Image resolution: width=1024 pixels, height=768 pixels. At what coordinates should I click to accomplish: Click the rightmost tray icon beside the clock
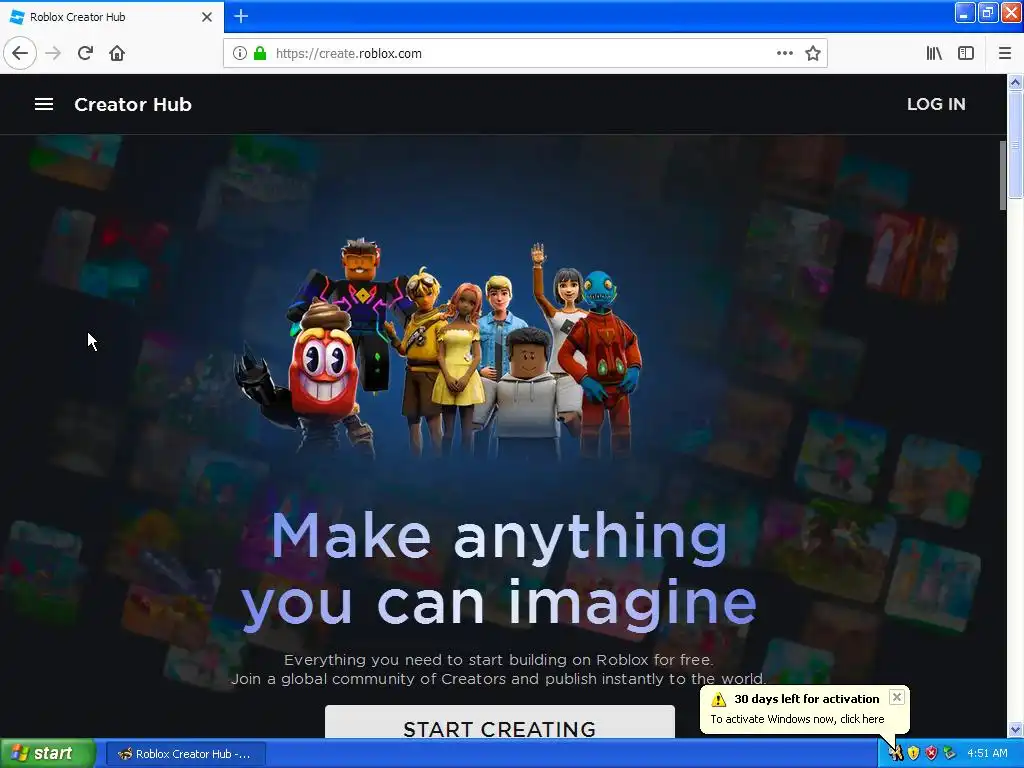coord(949,754)
